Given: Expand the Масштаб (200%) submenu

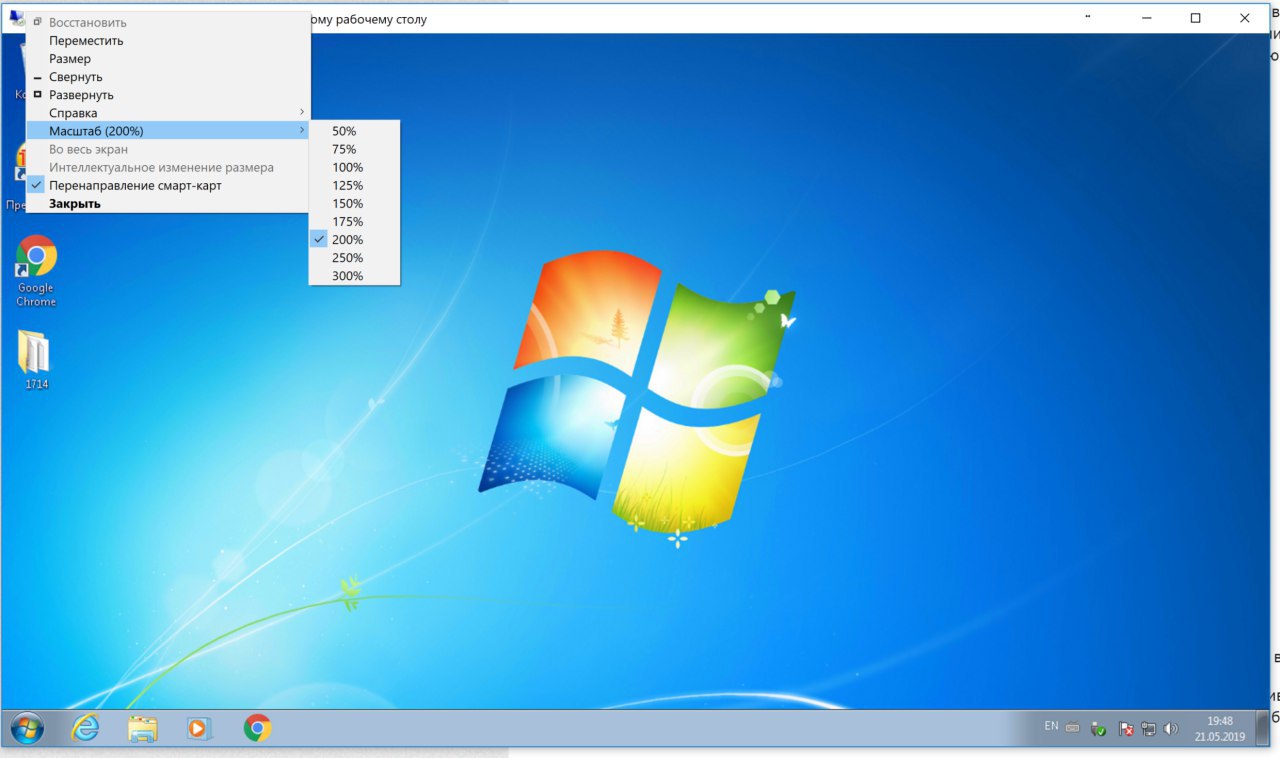Looking at the screenshot, I should (167, 131).
